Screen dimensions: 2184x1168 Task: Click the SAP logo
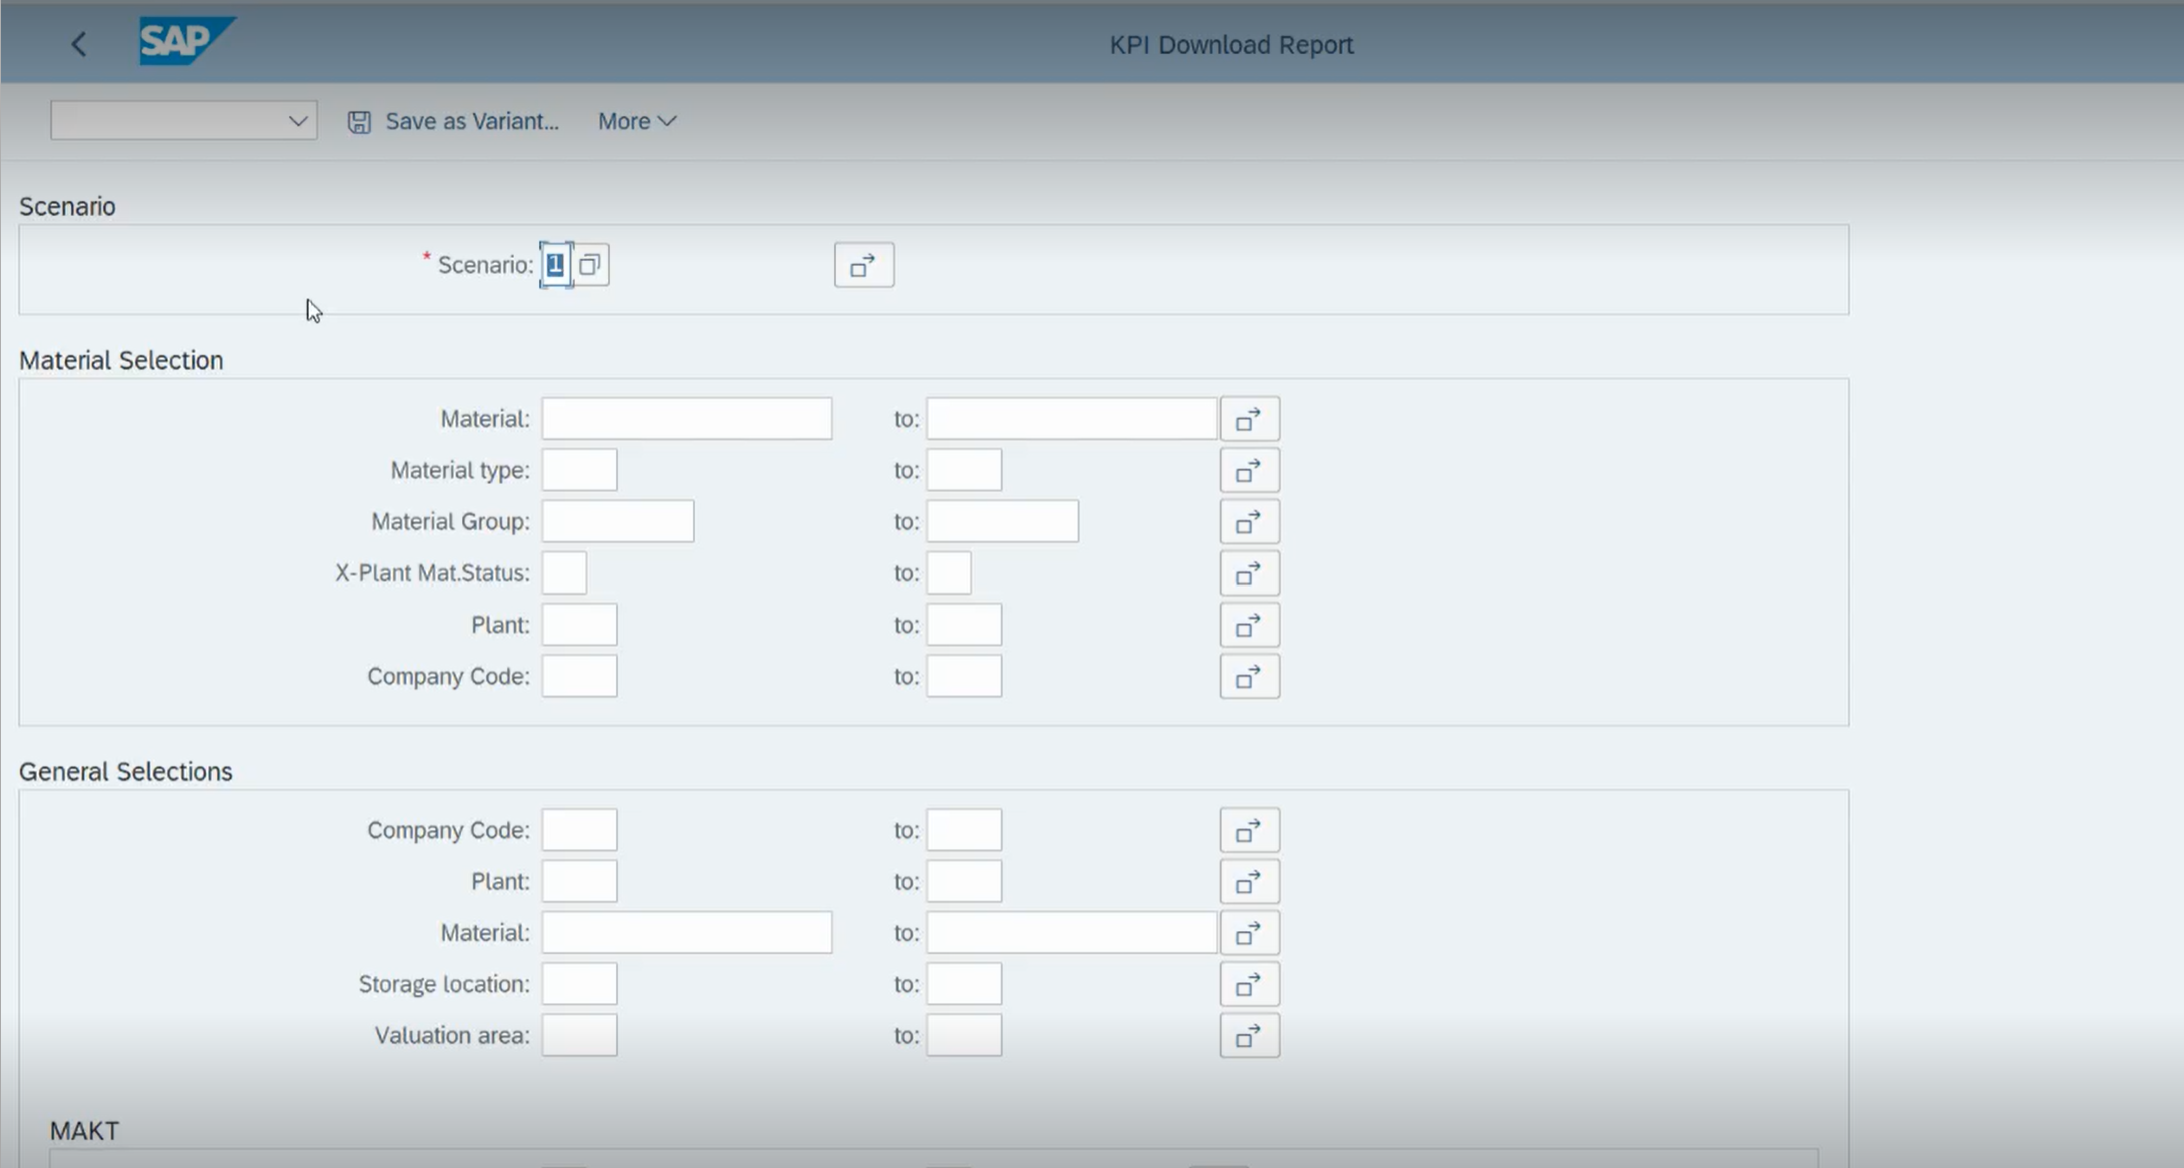click(x=186, y=42)
